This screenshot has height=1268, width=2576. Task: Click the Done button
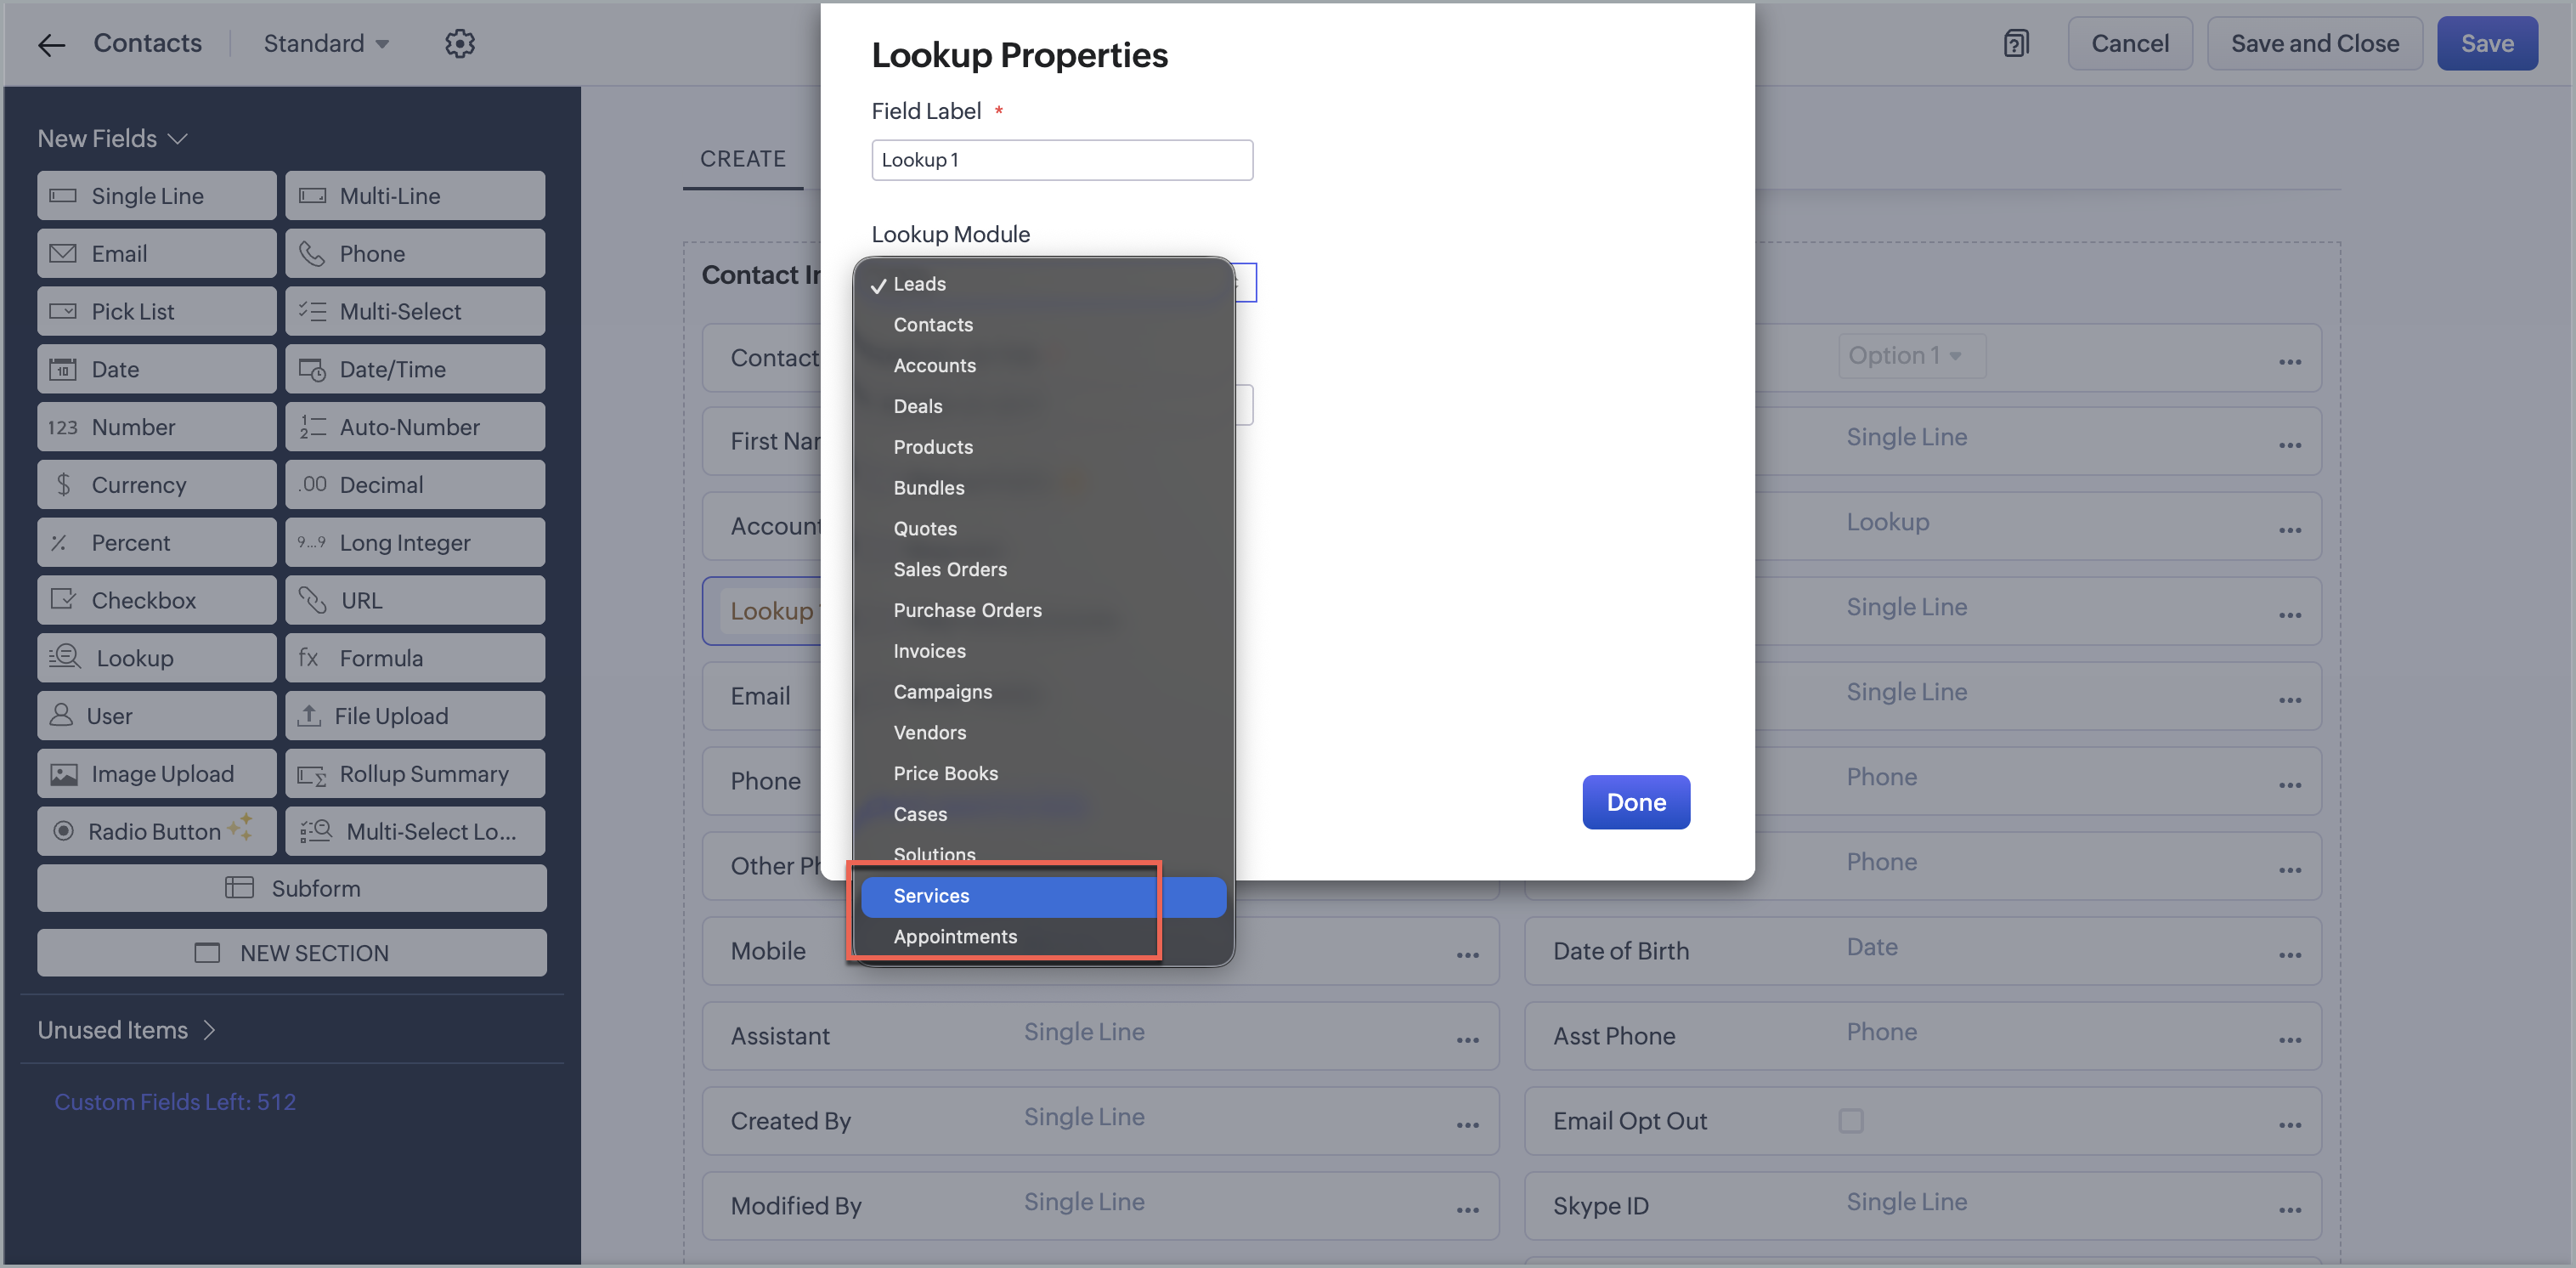1636,802
